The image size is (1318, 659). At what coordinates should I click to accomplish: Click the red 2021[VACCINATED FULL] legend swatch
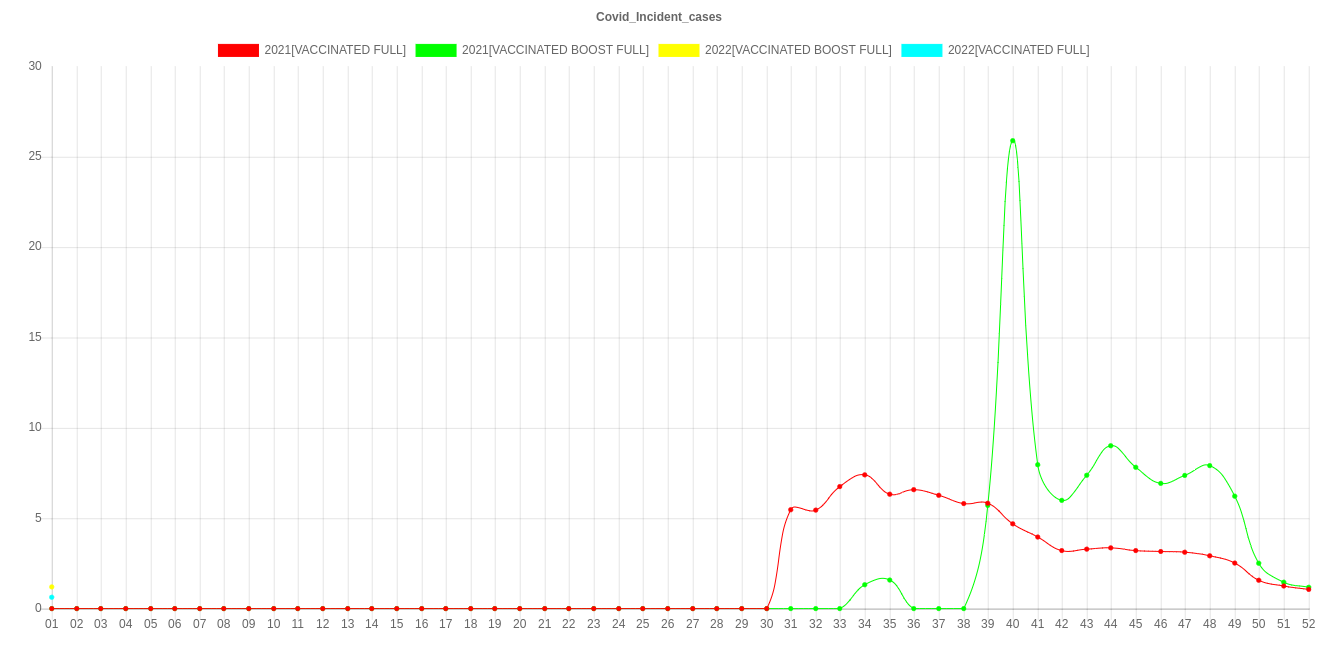[x=238, y=50]
